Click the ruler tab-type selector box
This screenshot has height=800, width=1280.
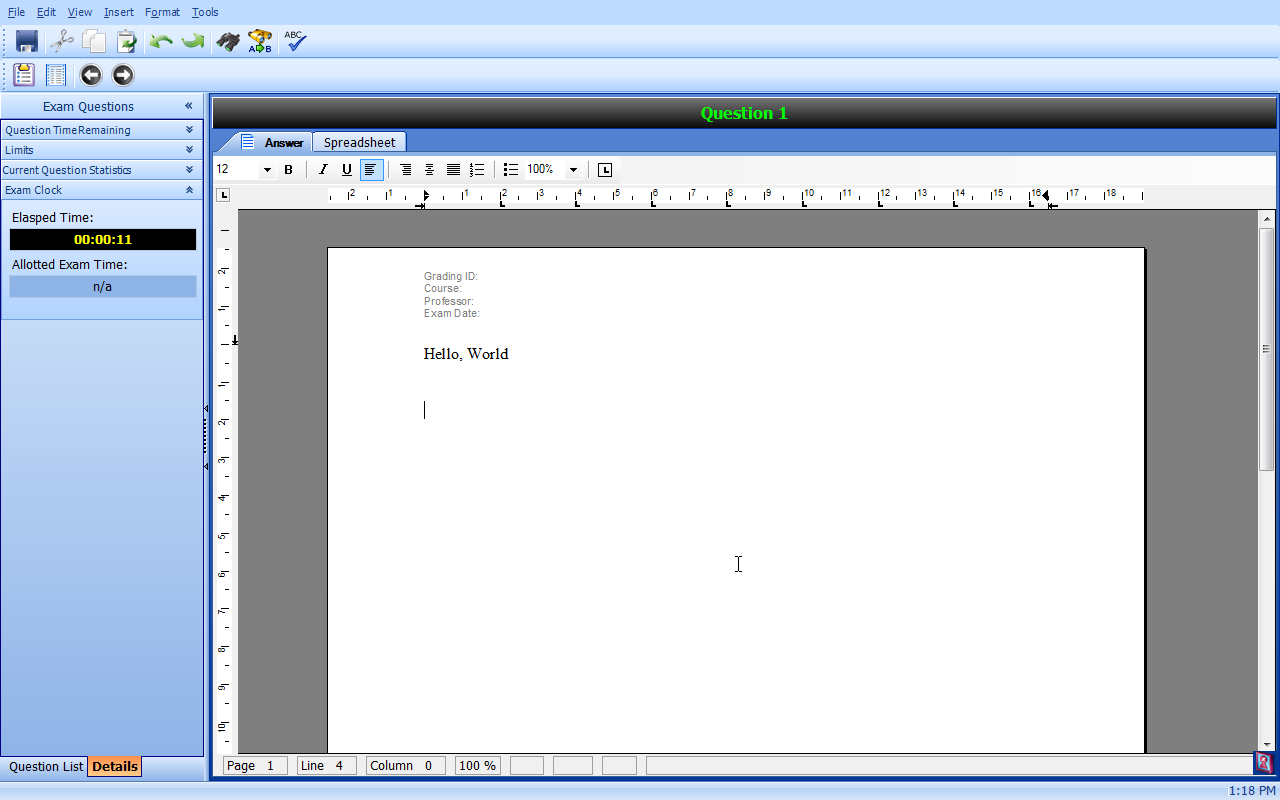click(223, 195)
